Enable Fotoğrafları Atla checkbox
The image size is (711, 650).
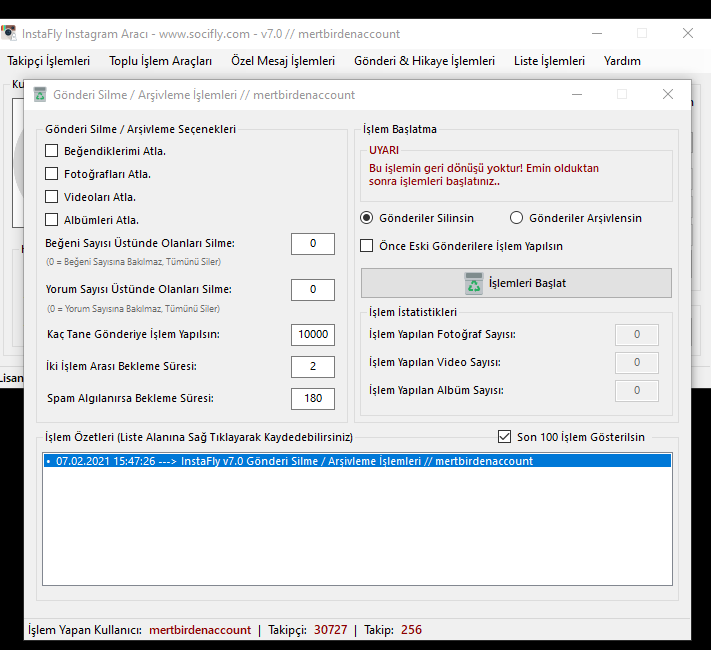[x=52, y=174]
